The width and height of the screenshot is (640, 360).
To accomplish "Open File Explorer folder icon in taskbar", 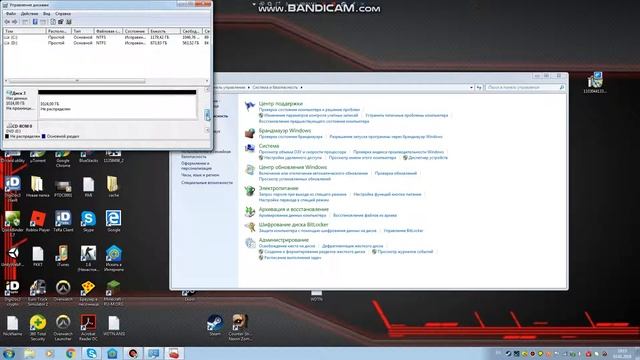I will [x=29, y=353].
